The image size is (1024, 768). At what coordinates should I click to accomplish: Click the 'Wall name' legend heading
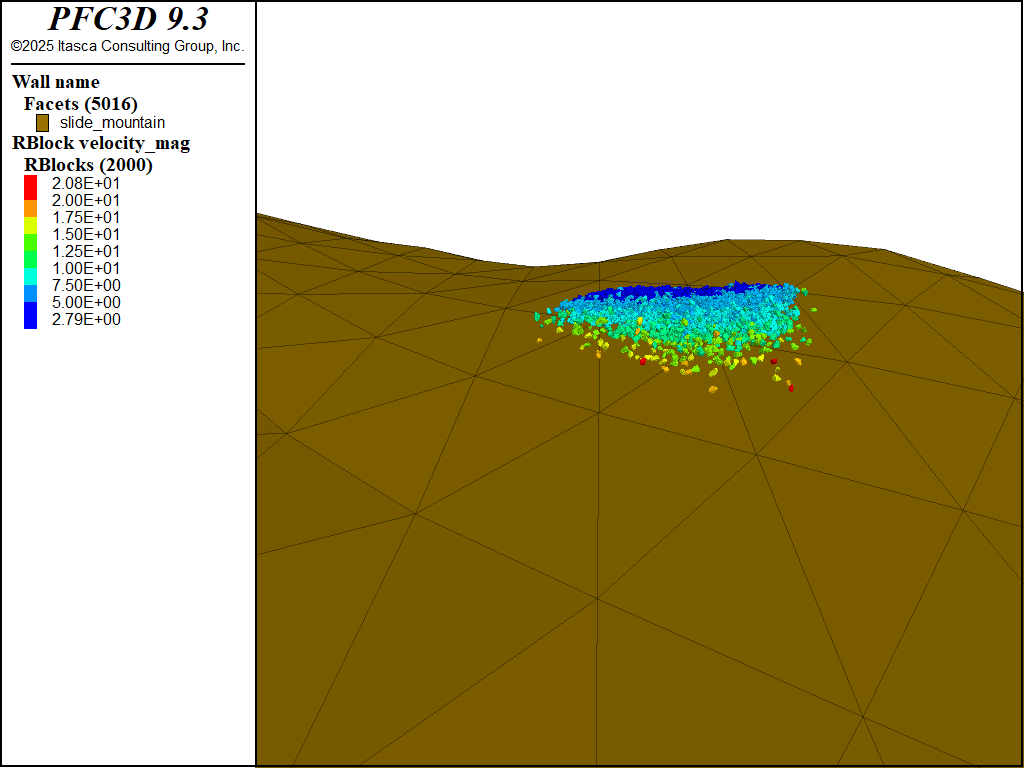[x=56, y=82]
